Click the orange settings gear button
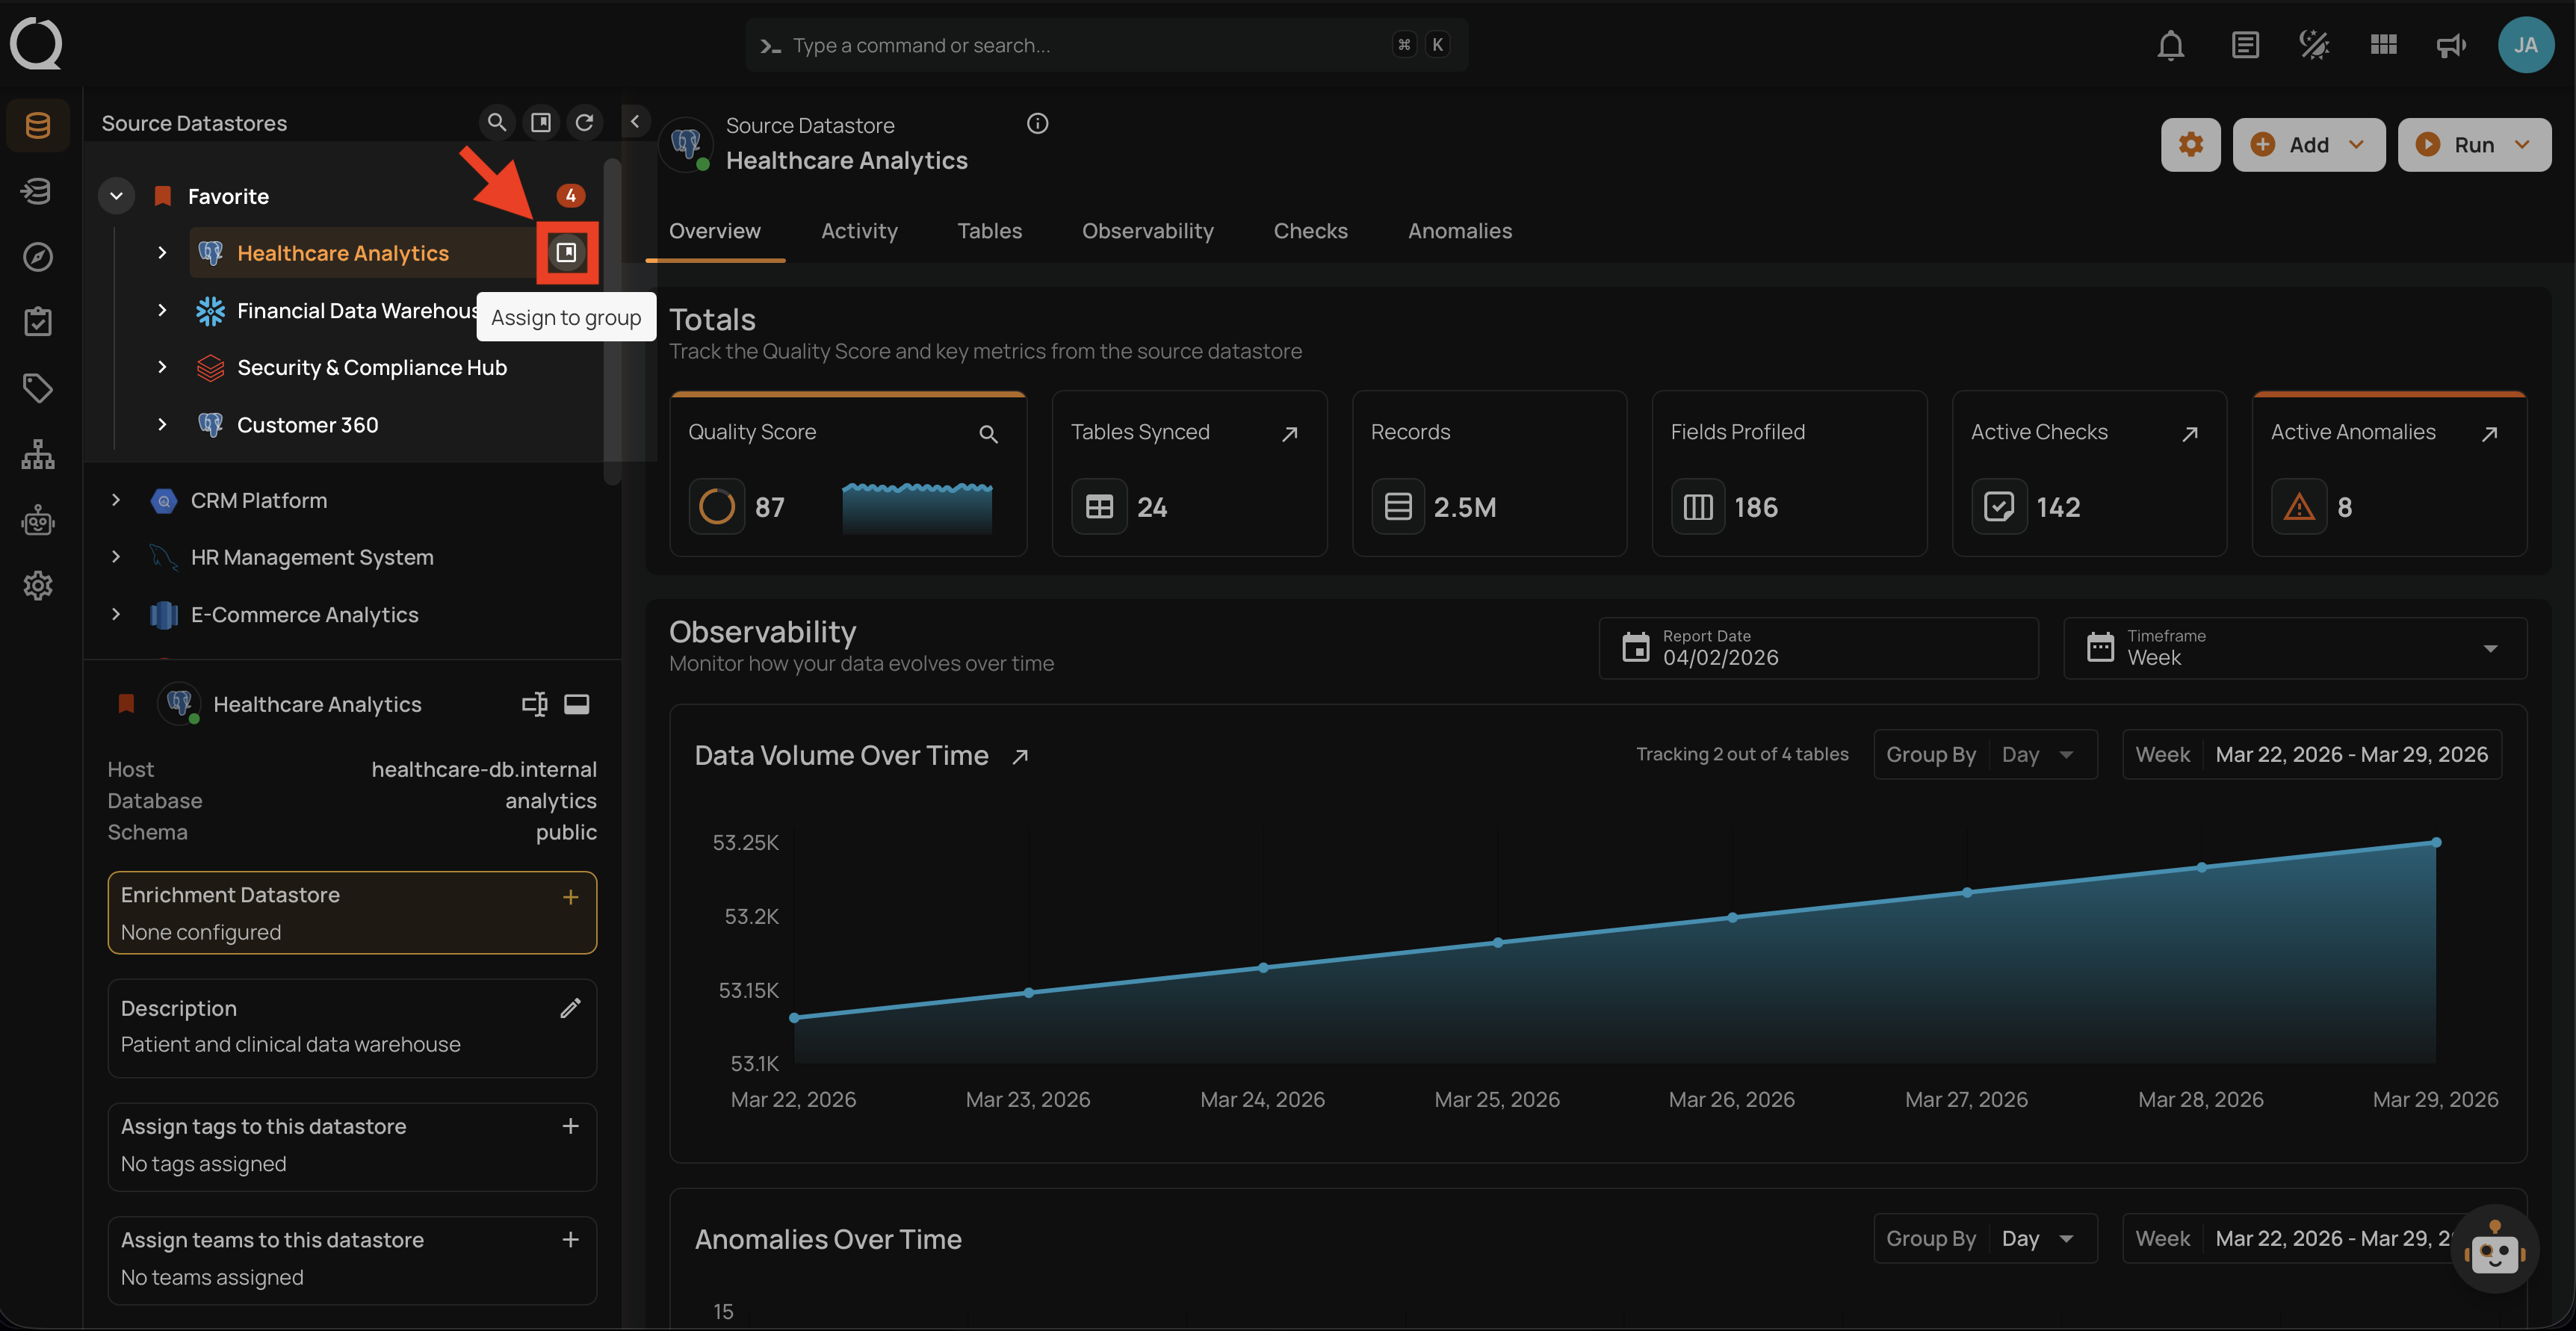Image resolution: width=2576 pixels, height=1331 pixels. 2190,145
